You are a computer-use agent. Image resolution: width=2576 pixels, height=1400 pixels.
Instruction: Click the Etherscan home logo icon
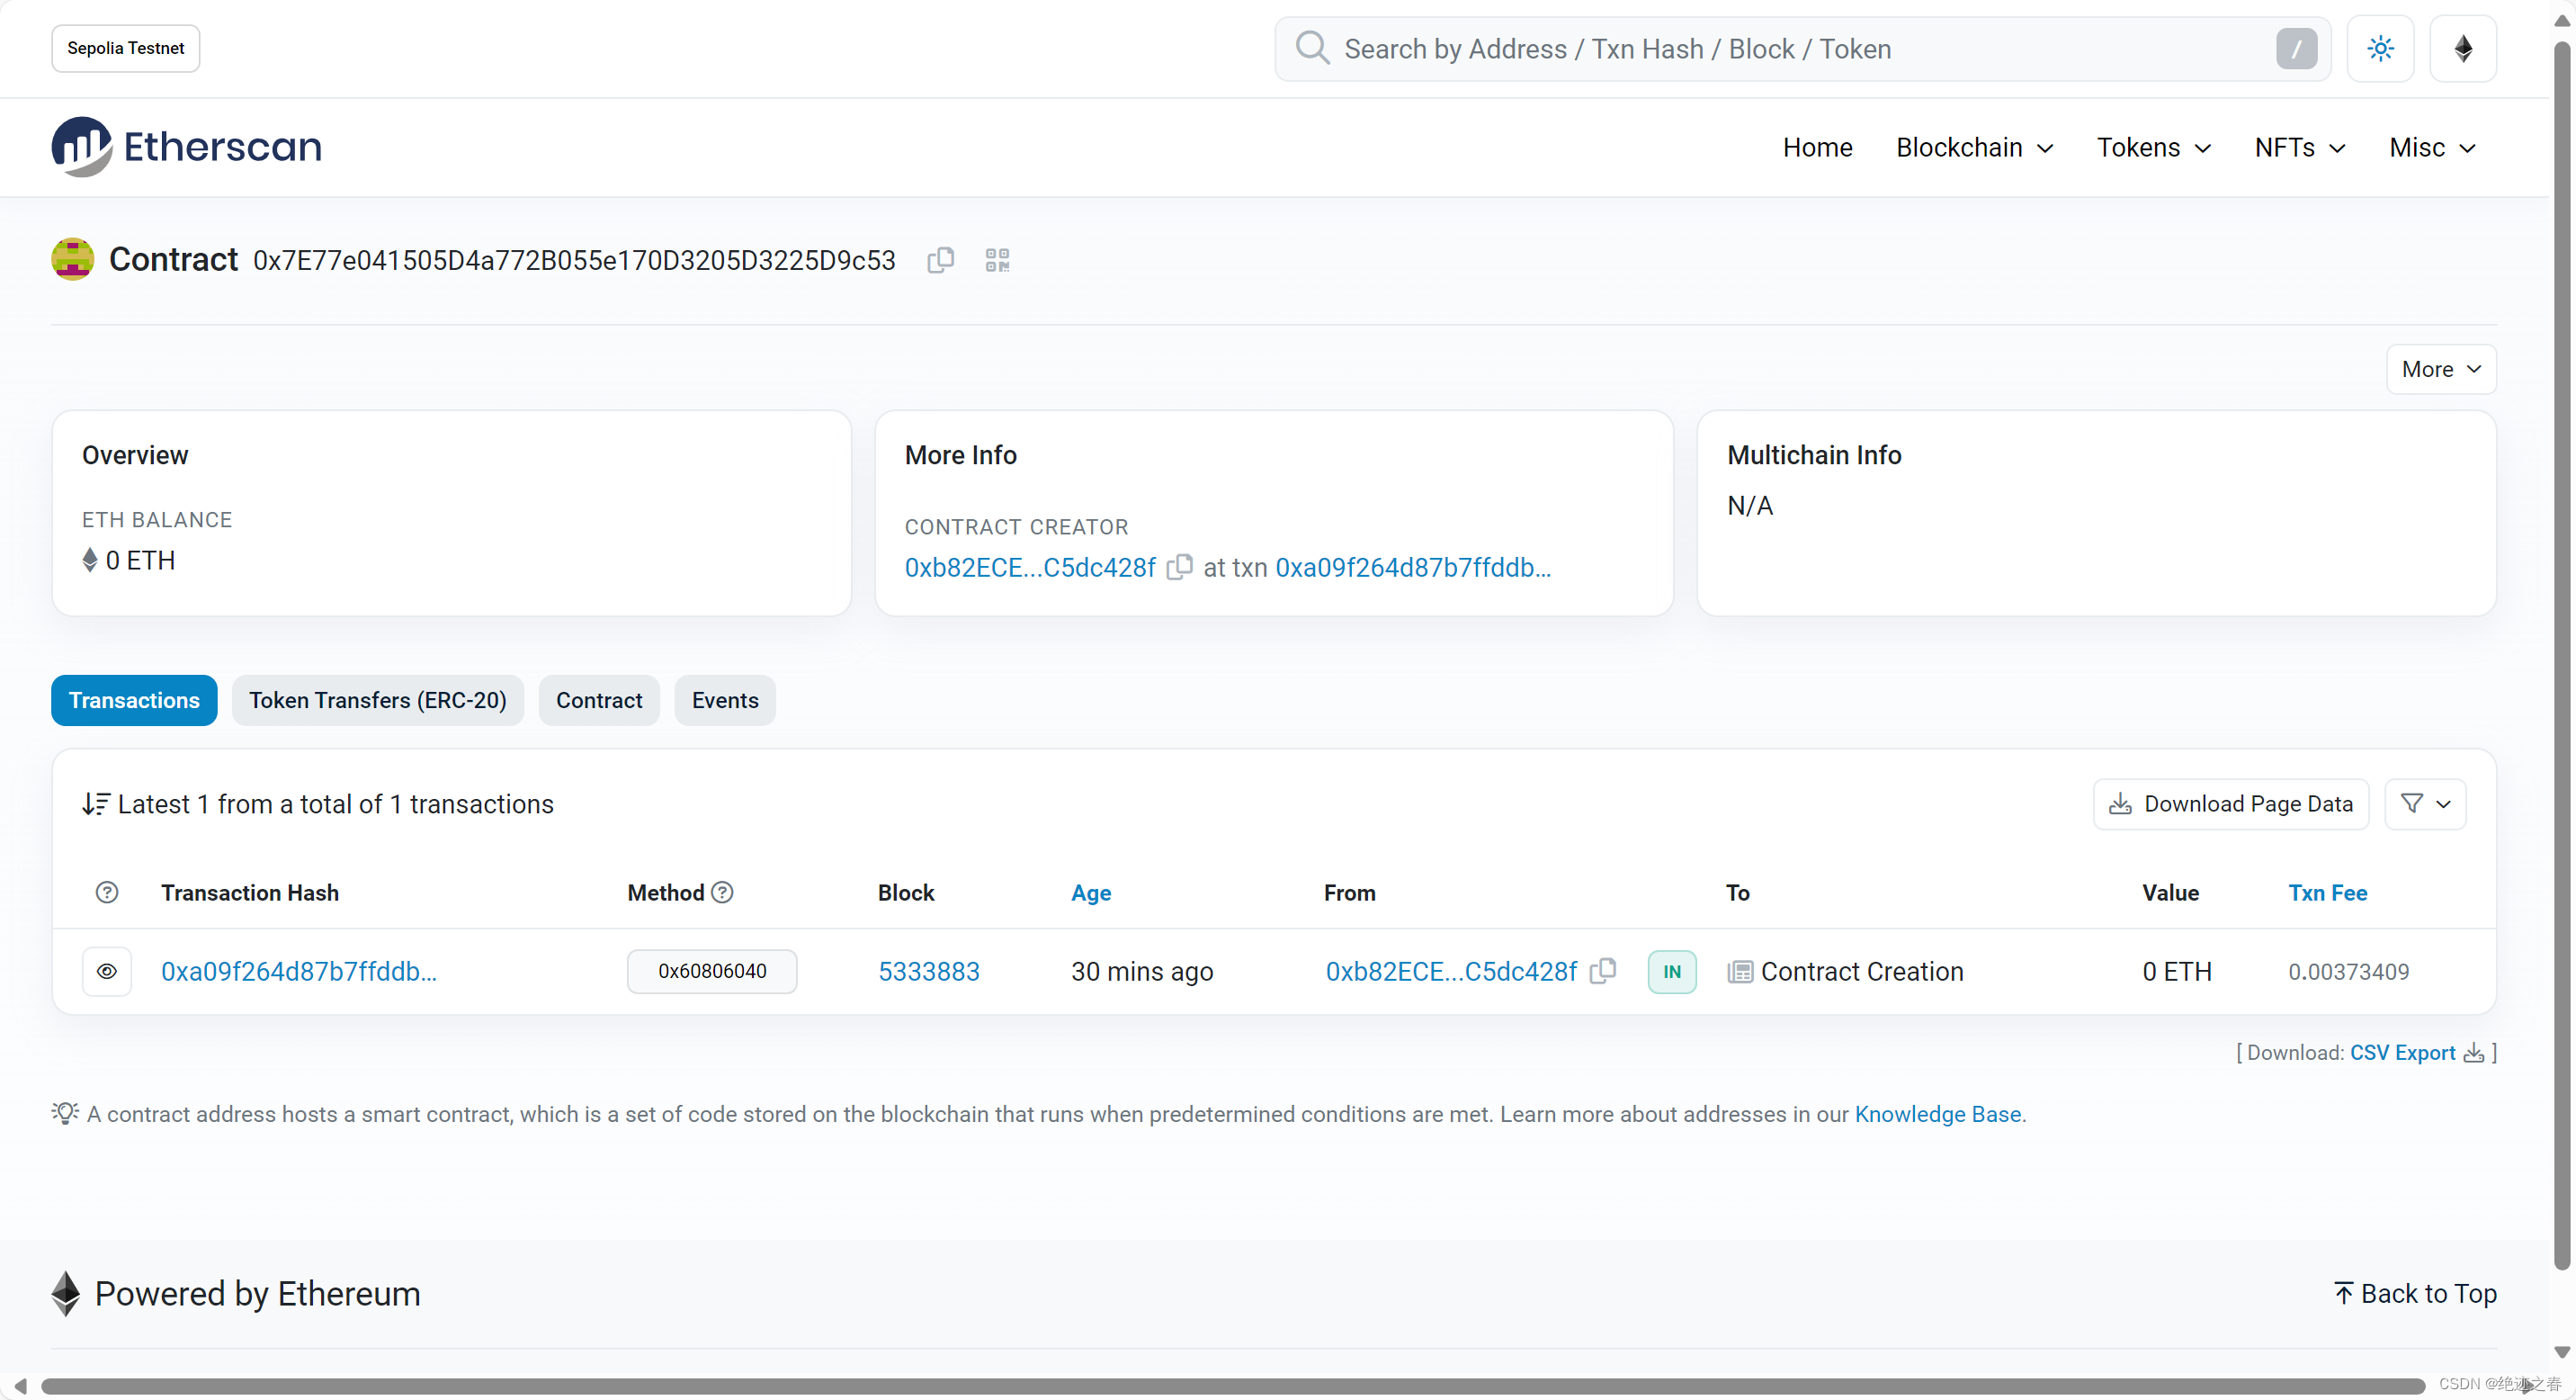(x=81, y=147)
